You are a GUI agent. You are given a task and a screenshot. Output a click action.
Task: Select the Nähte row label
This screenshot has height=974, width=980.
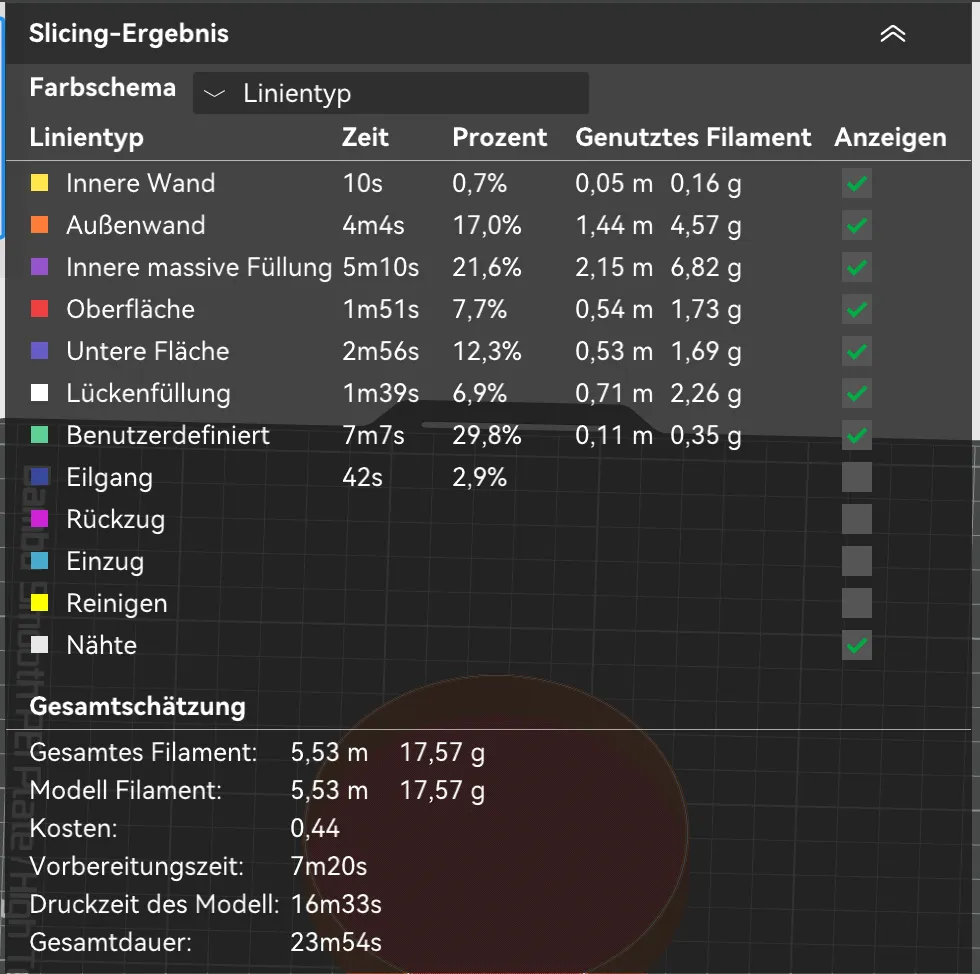[x=101, y=645]
